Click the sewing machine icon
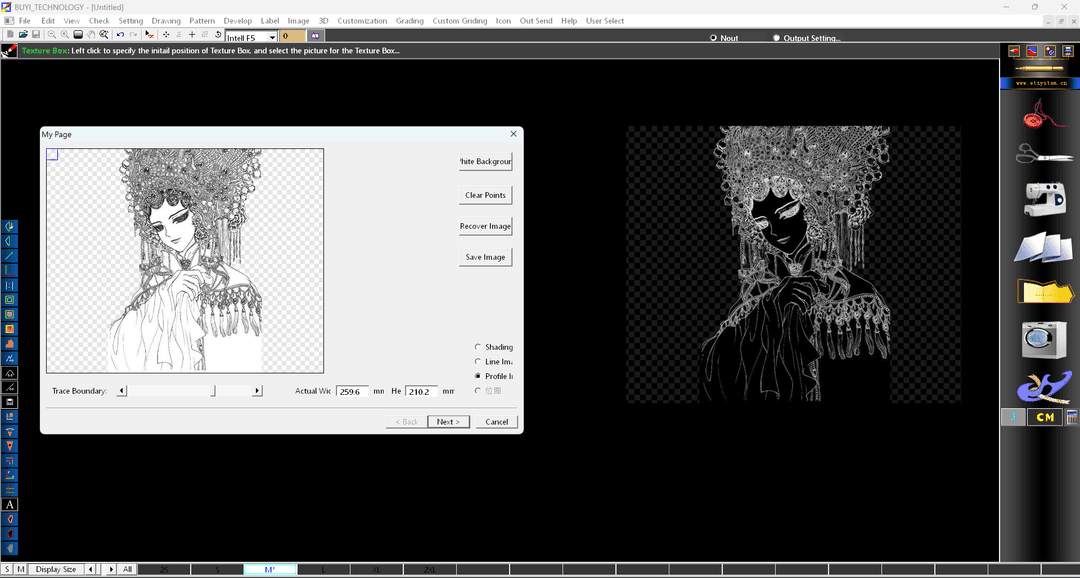This screenshot has height=578, width=1080. [x=1044, y=198]
